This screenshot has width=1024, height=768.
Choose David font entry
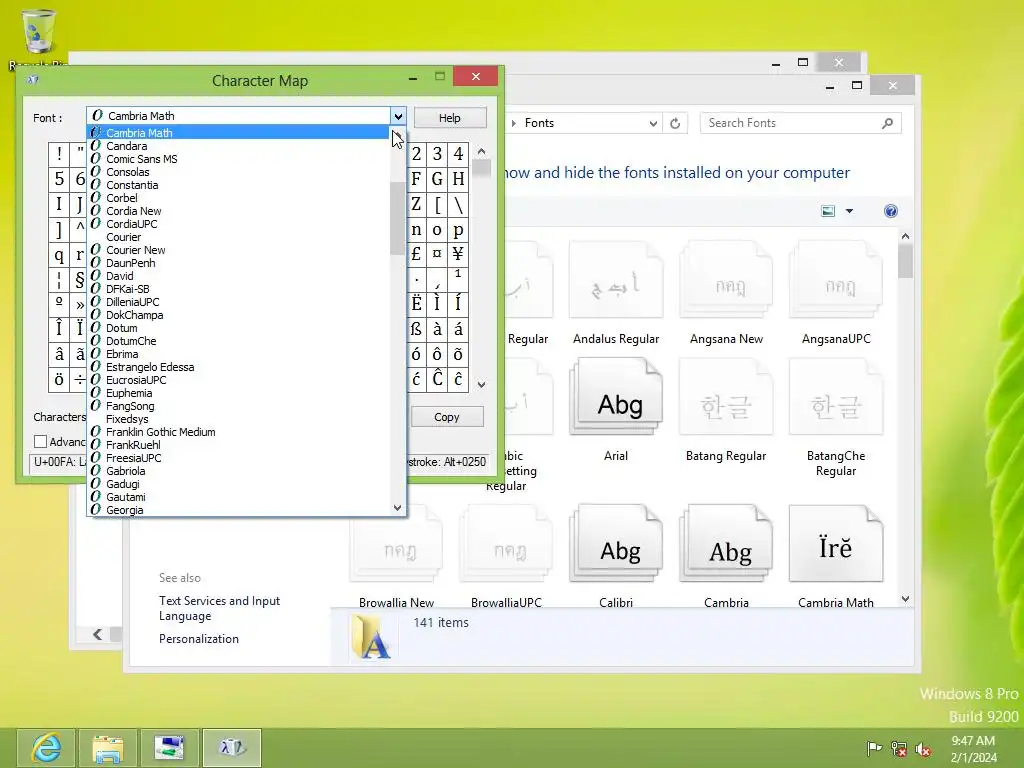point(239,276)
